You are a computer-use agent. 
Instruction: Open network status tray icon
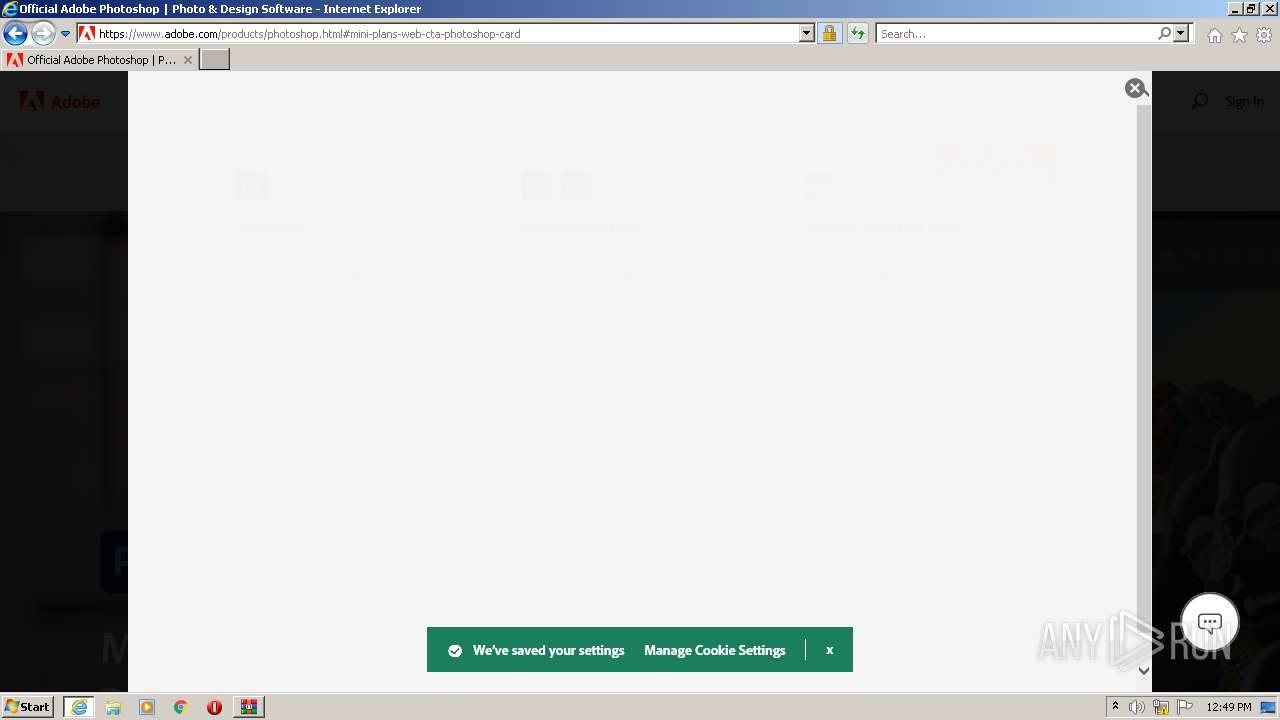click(x=1161, y=707)
